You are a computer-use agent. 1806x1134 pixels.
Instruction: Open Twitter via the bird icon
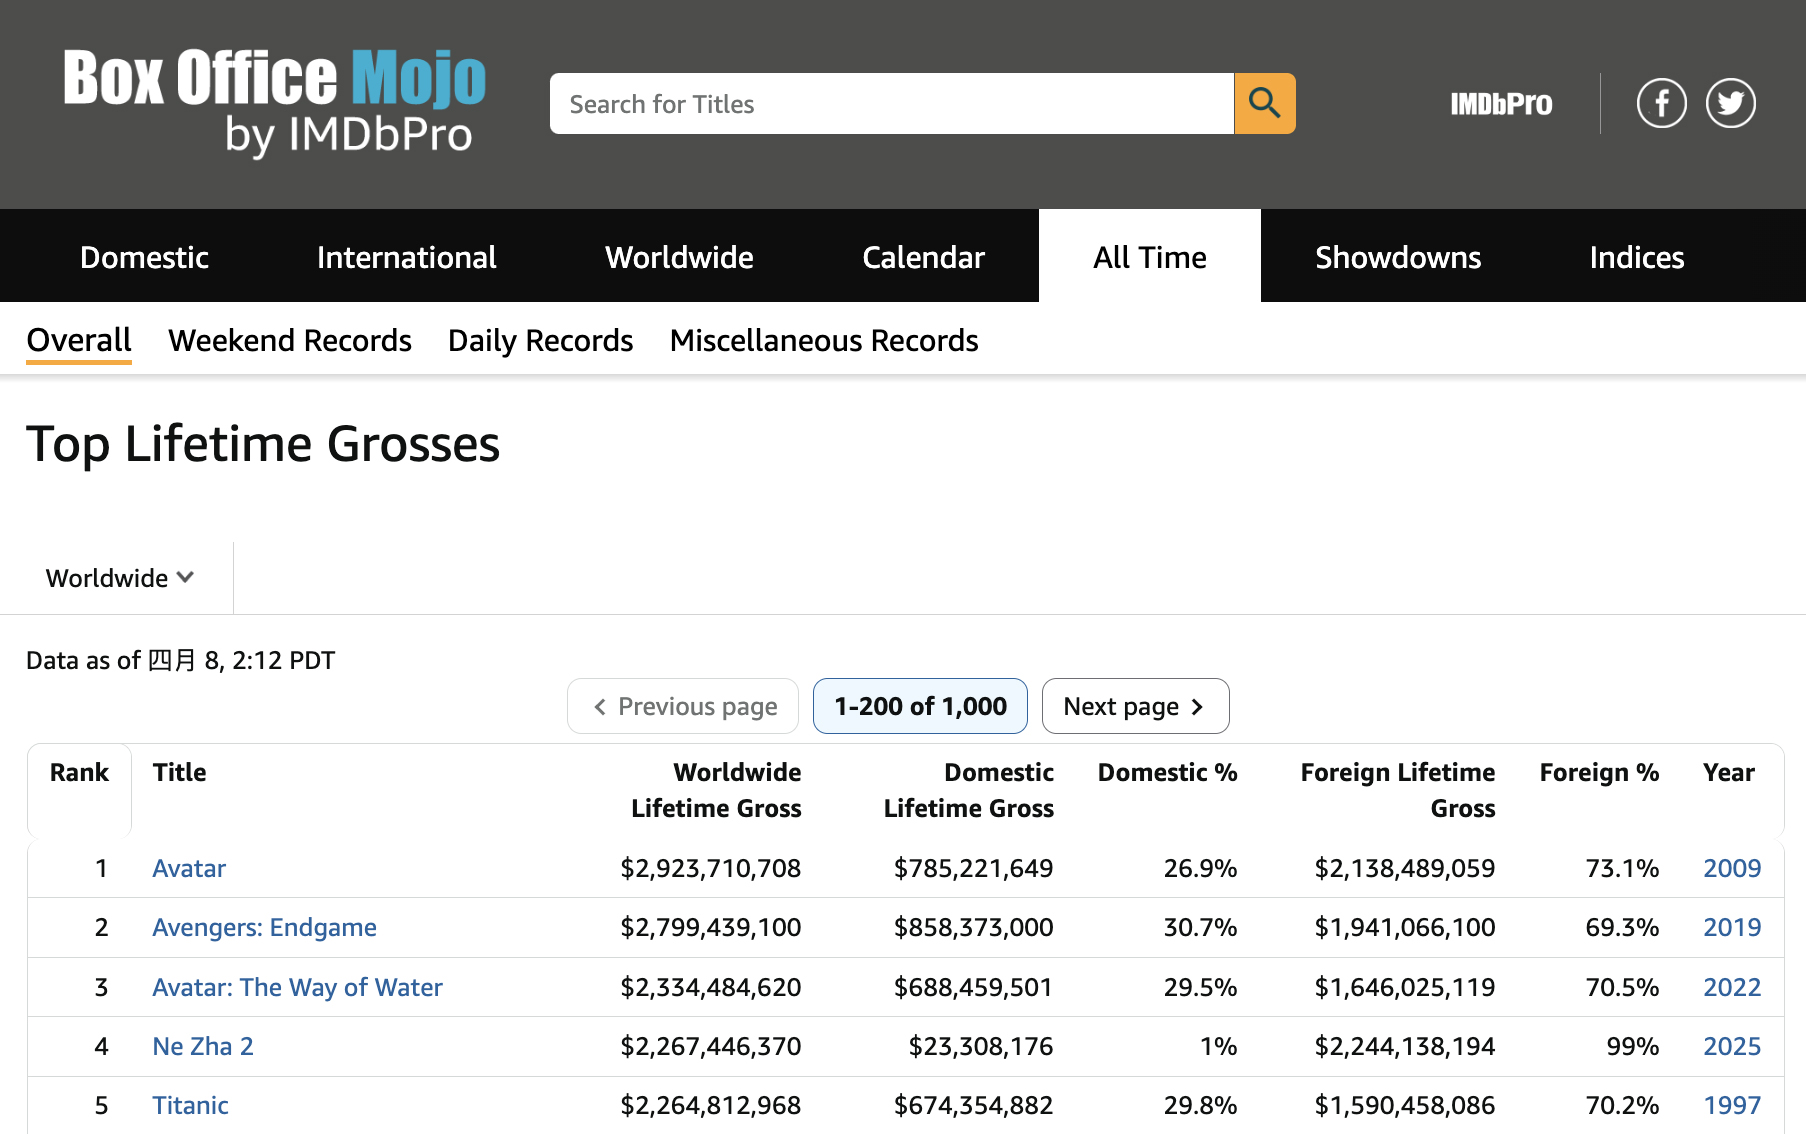[x=1730, y=102]
